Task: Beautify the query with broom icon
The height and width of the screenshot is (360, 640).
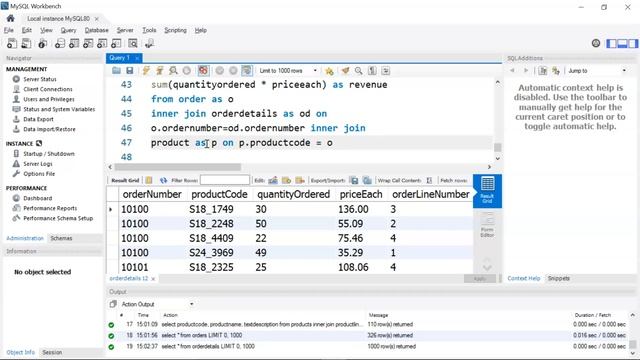Action: [x=345, y=71]
